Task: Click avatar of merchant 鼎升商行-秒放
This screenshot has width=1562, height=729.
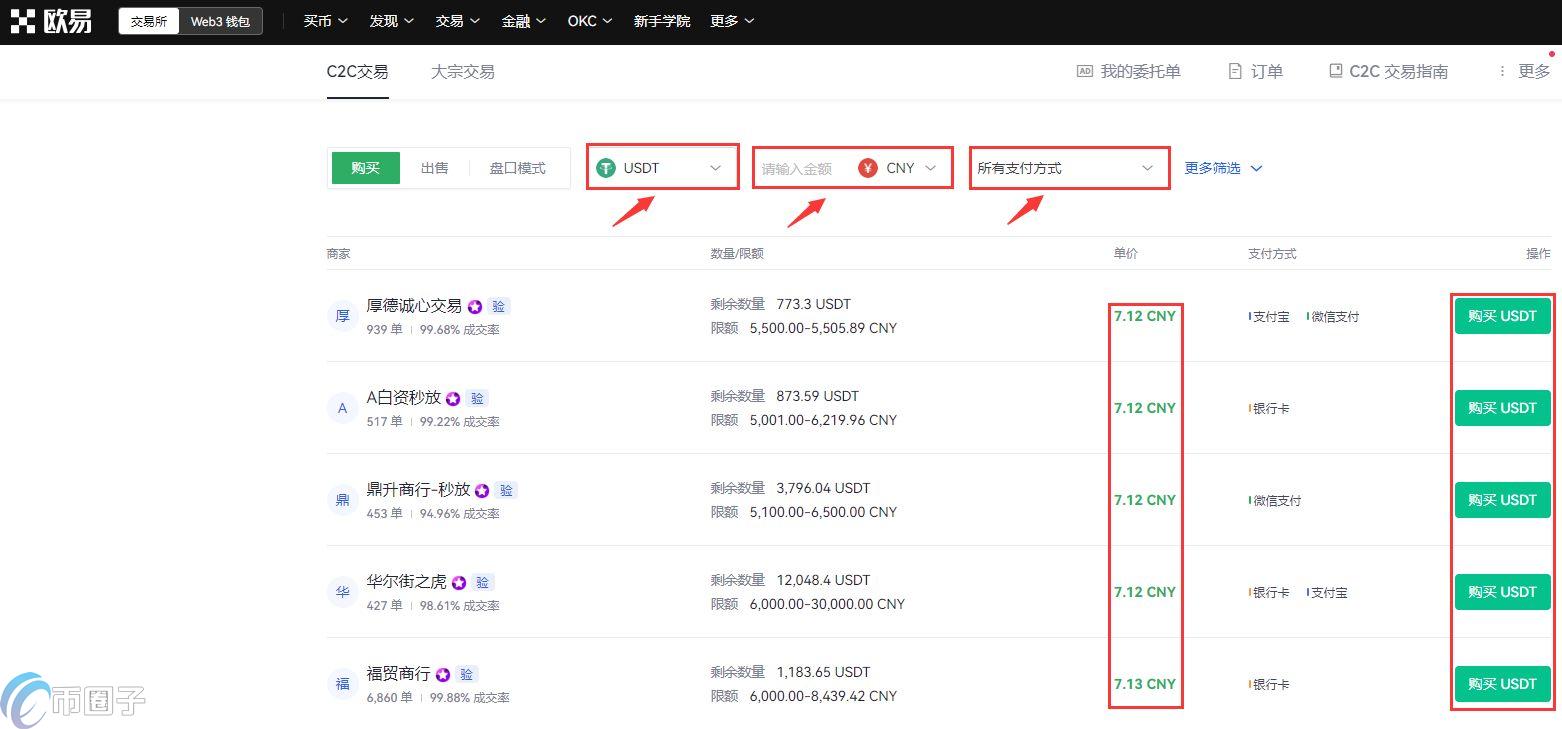Action: [342, 500]
